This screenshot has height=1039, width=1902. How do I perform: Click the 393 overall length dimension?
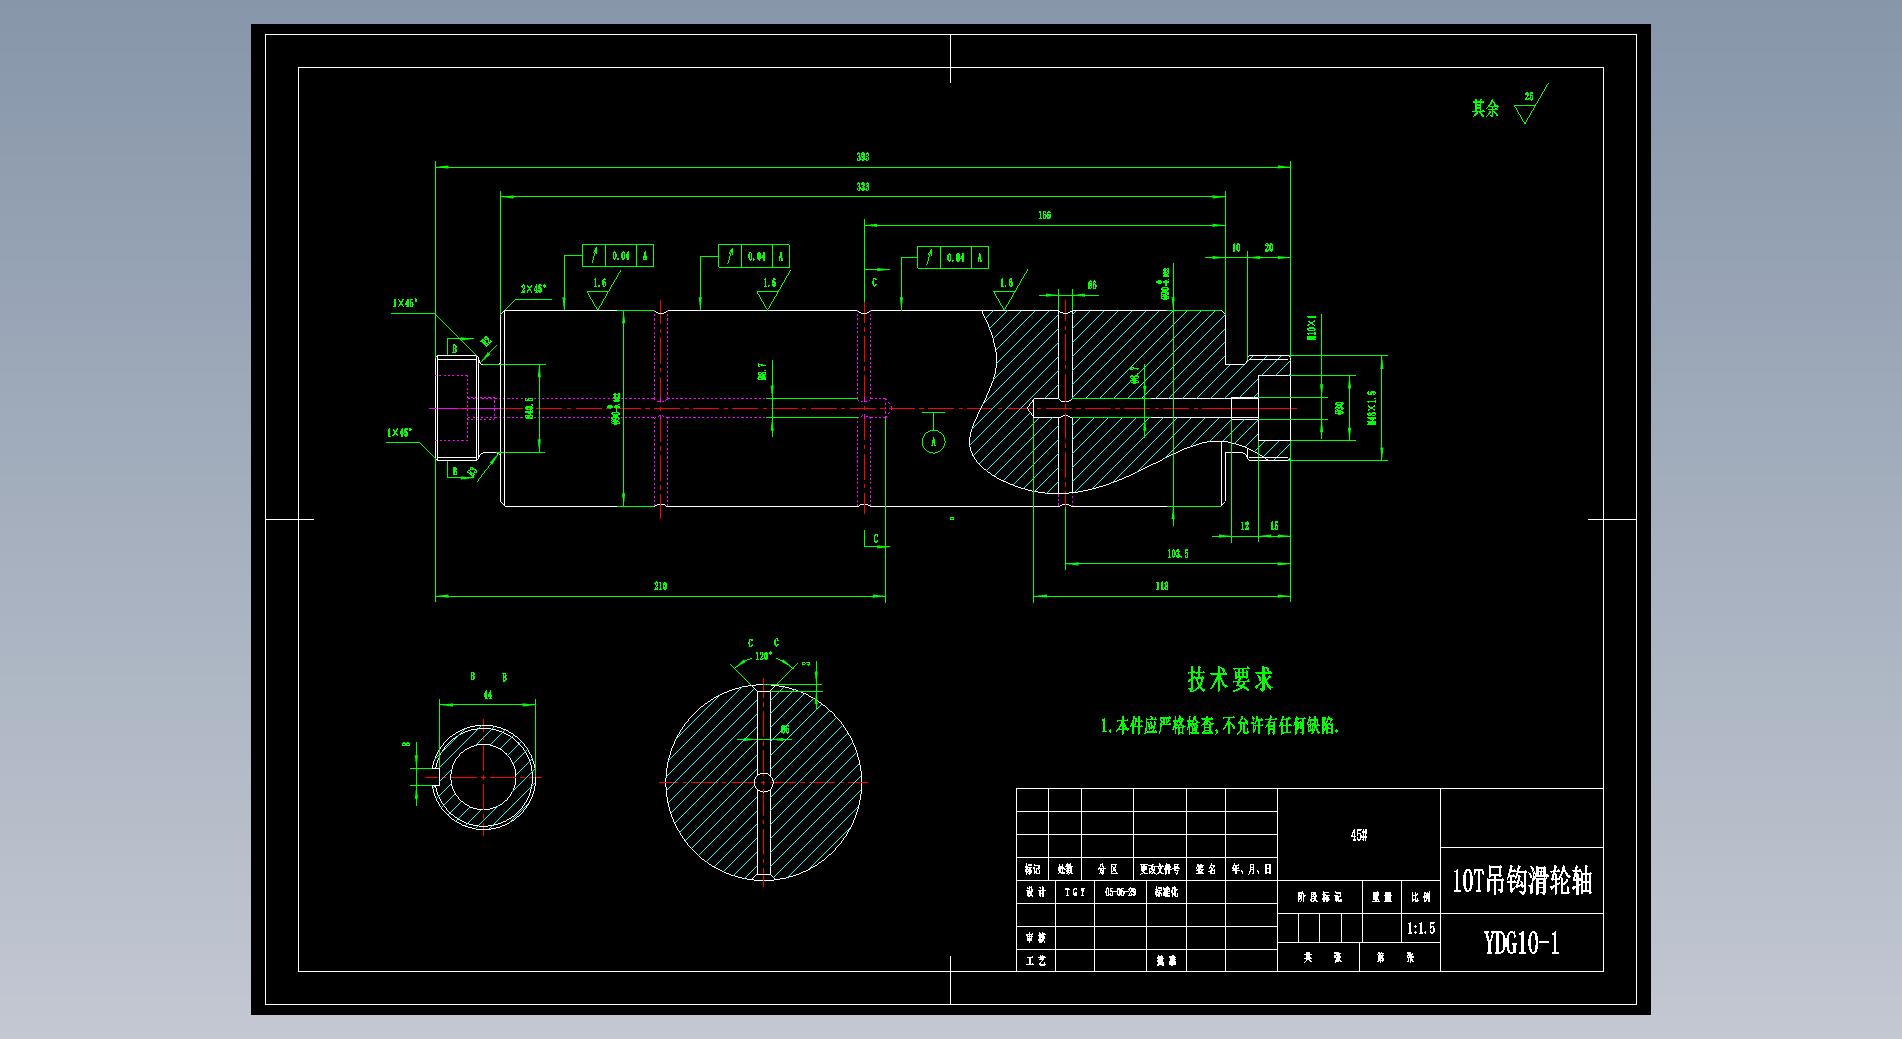click(862, 157)
